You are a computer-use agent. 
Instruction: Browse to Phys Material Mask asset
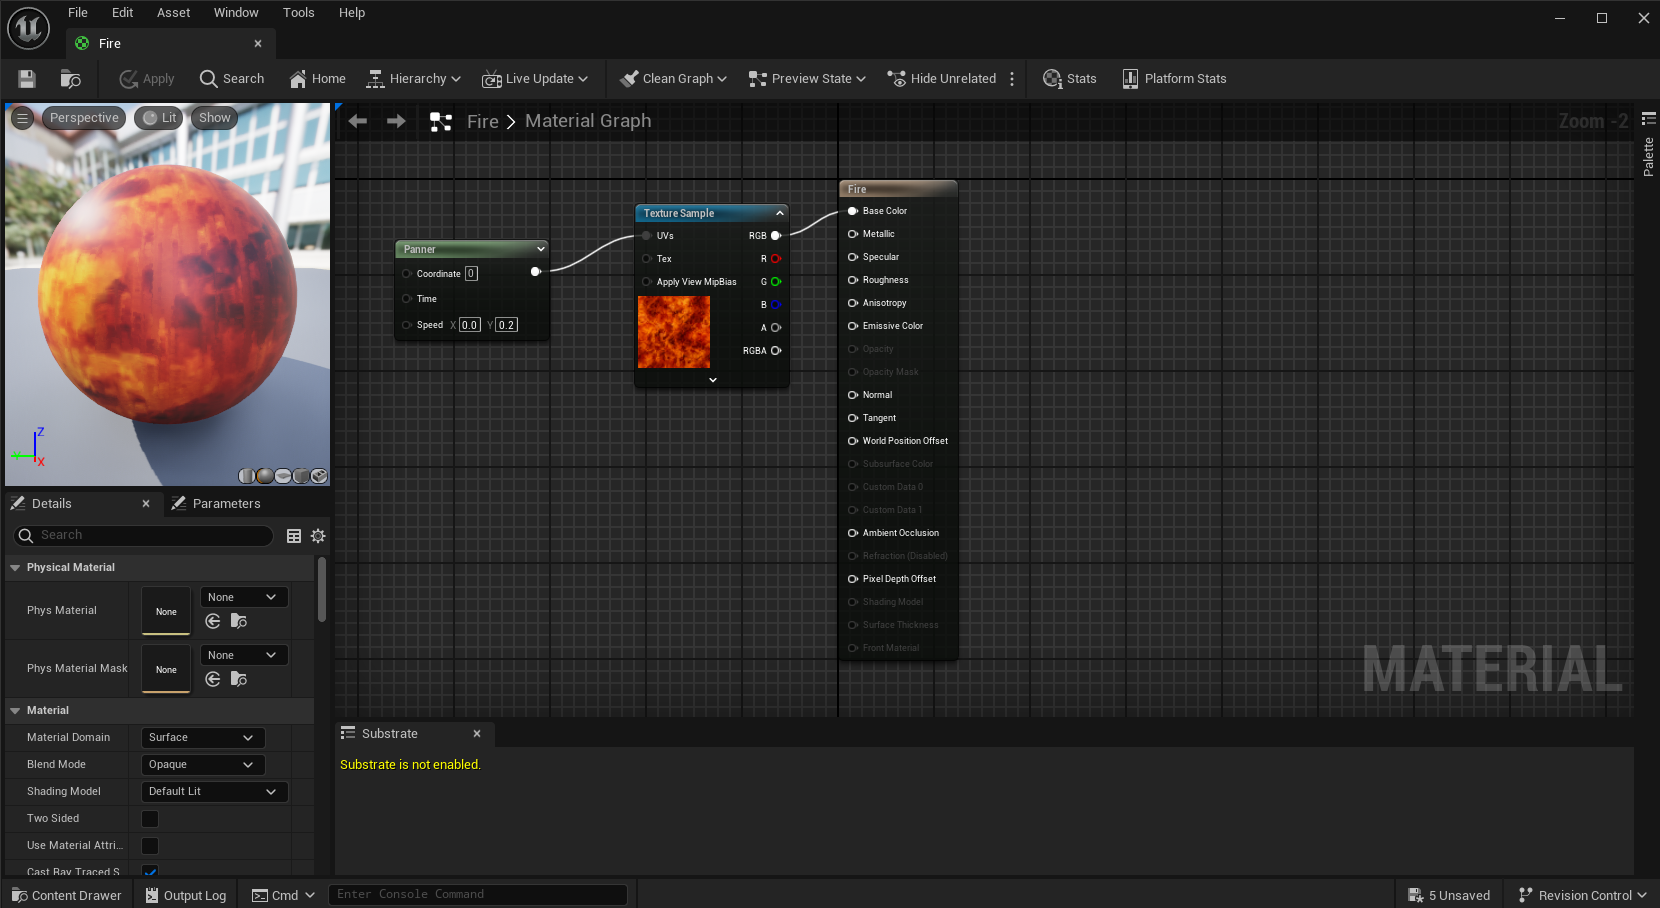click(x=239, y=680)
